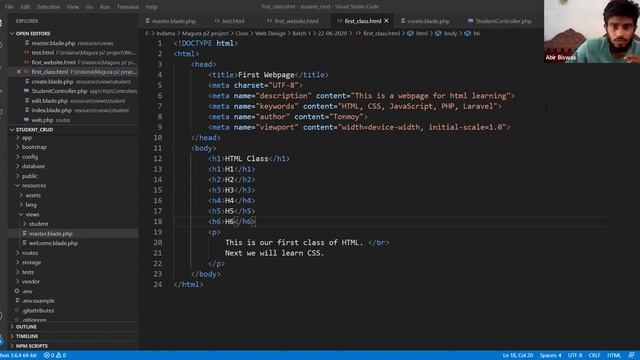
Task: Open master.blade.php in the views tree
Action: pyautogui.click(x=51, y=234)
